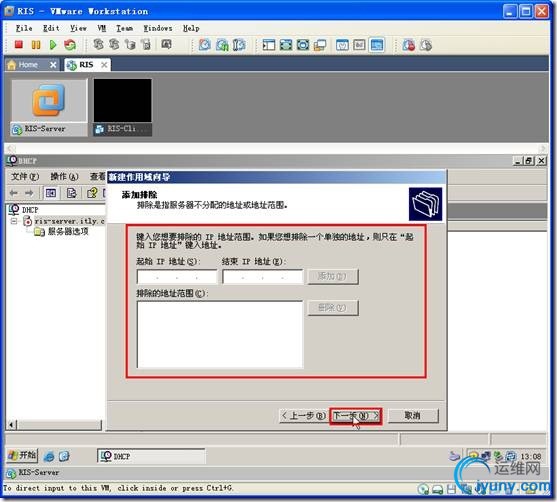Restore the DHCP console window
Viewport: 557px width, 502px height.
(529, 161)
